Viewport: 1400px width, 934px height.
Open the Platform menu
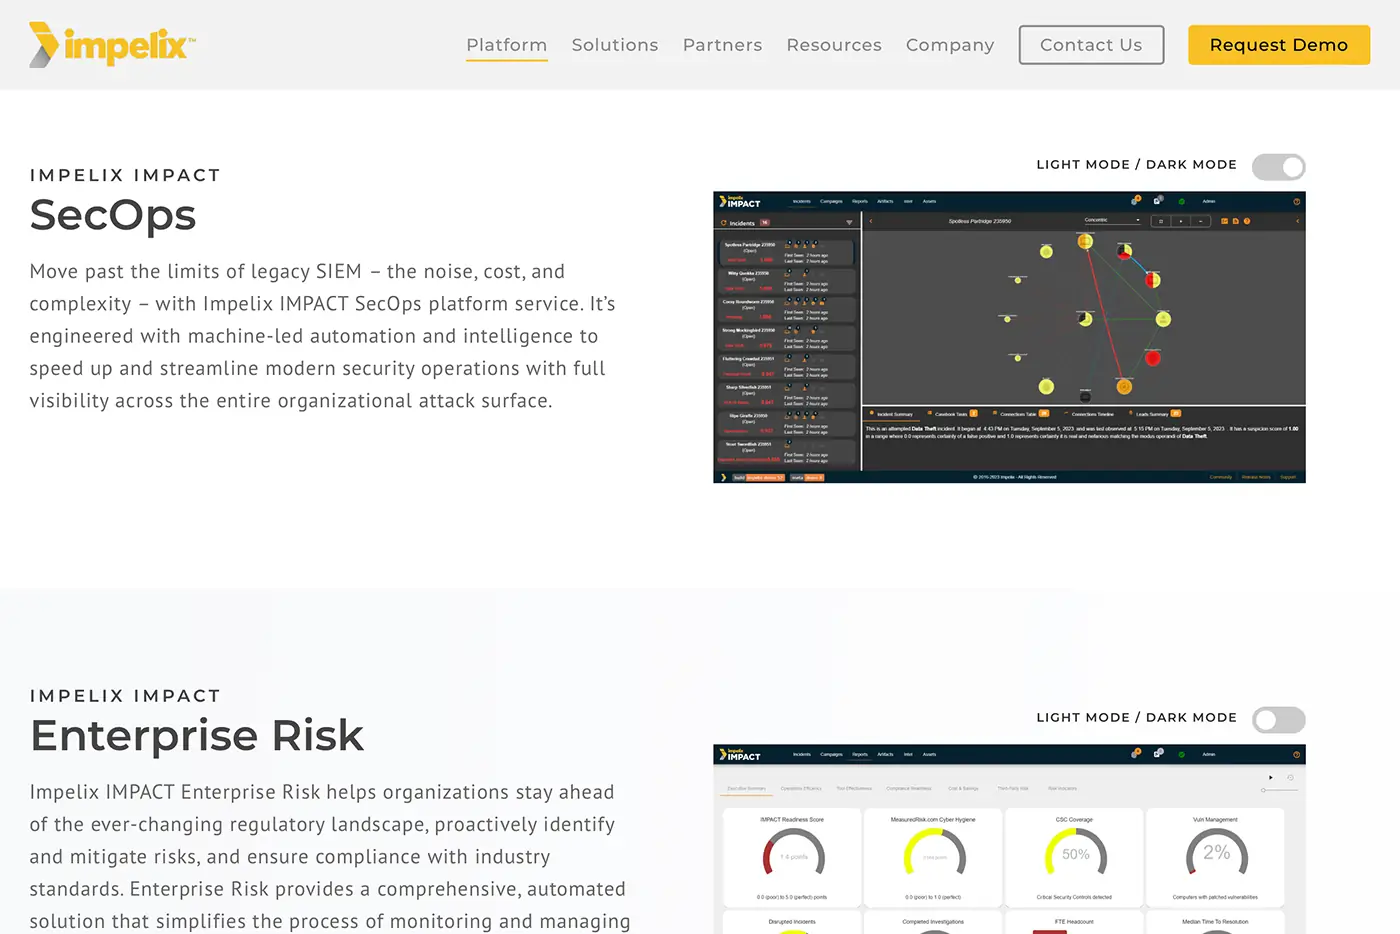(x=507, y=45)
